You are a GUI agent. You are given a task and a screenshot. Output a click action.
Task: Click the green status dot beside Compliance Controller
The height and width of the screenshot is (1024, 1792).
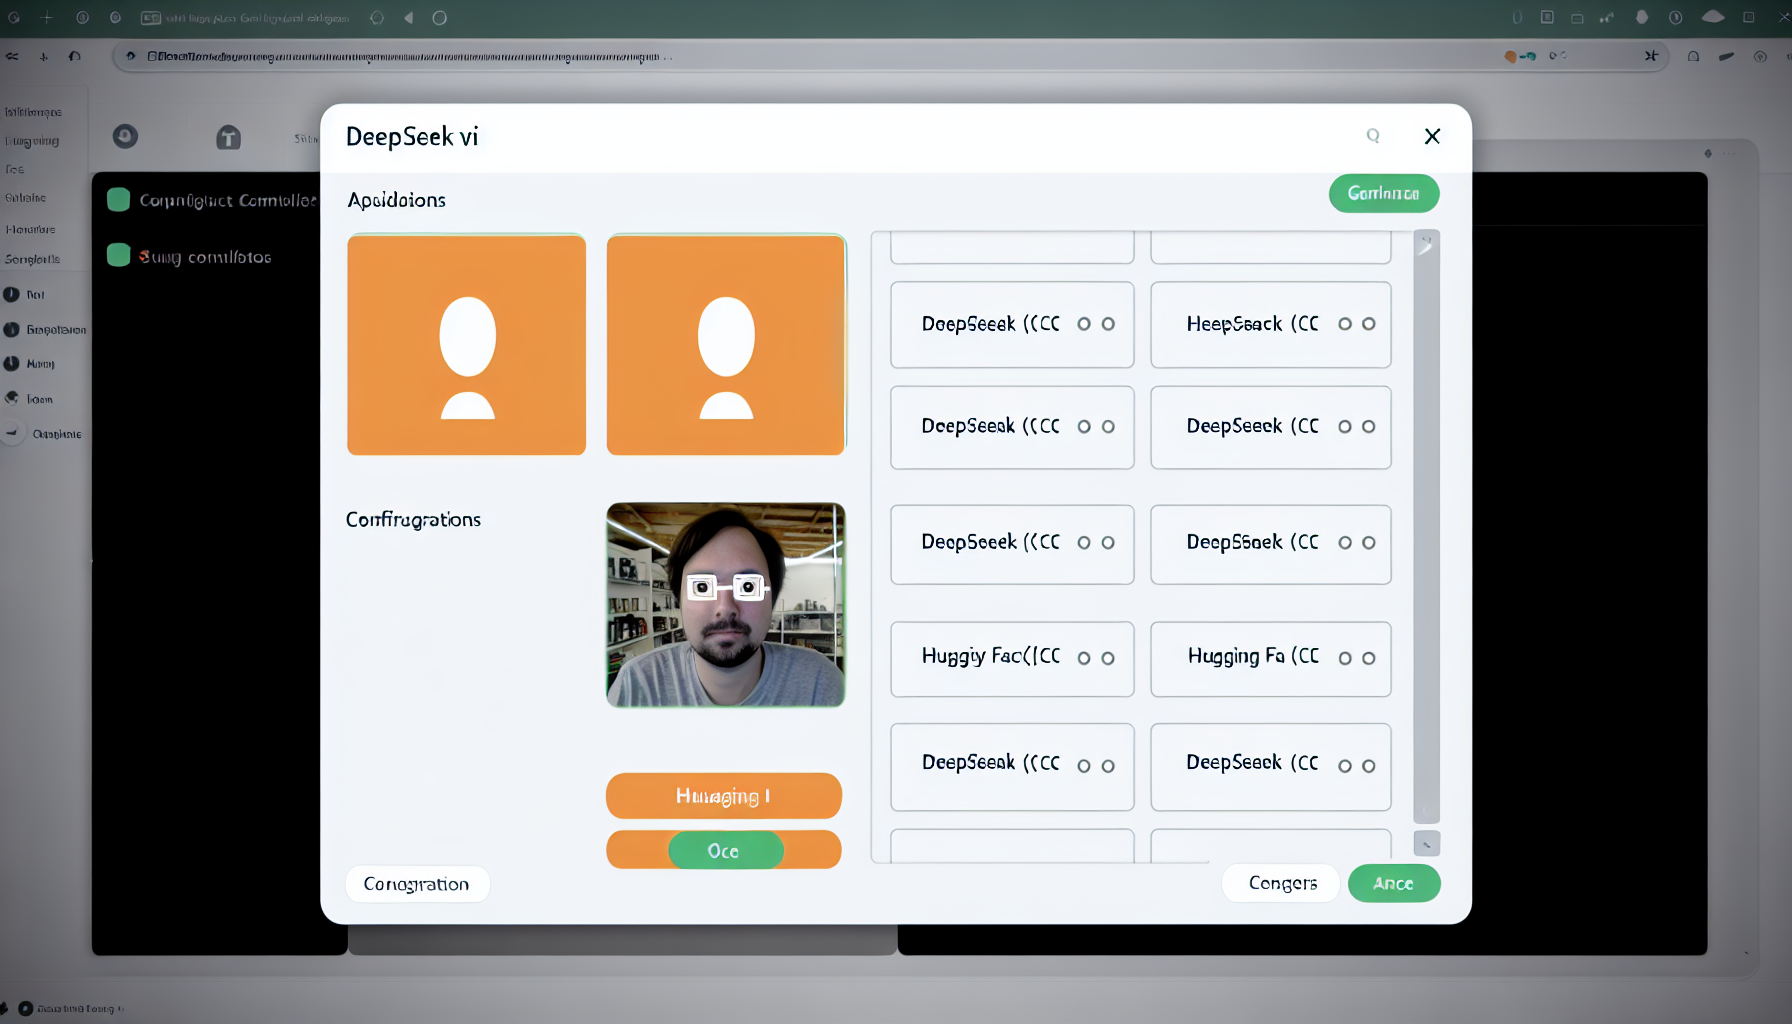[x=118, y=199]
